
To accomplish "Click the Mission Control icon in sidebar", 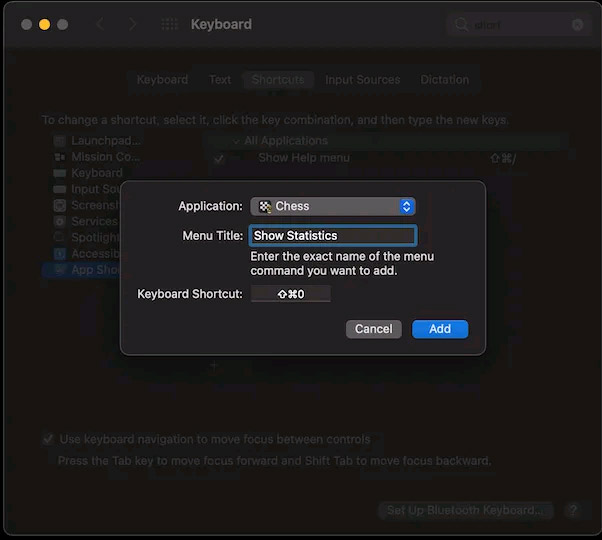I will (60, 157).
